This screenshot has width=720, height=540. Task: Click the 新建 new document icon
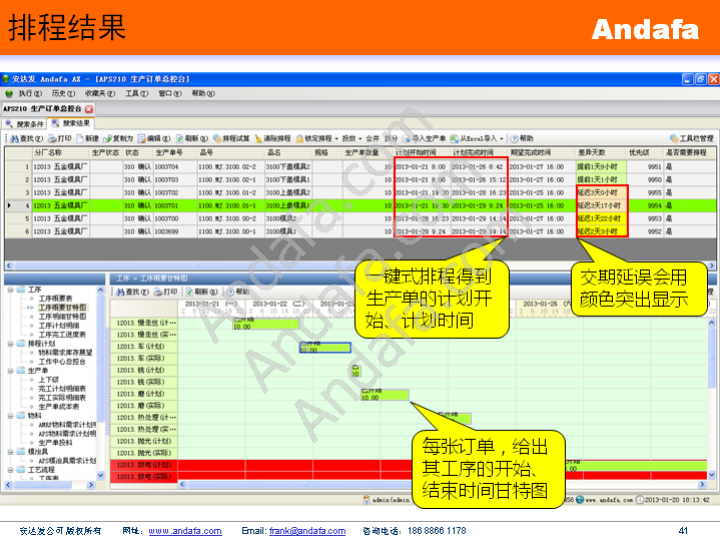[80, 139]
